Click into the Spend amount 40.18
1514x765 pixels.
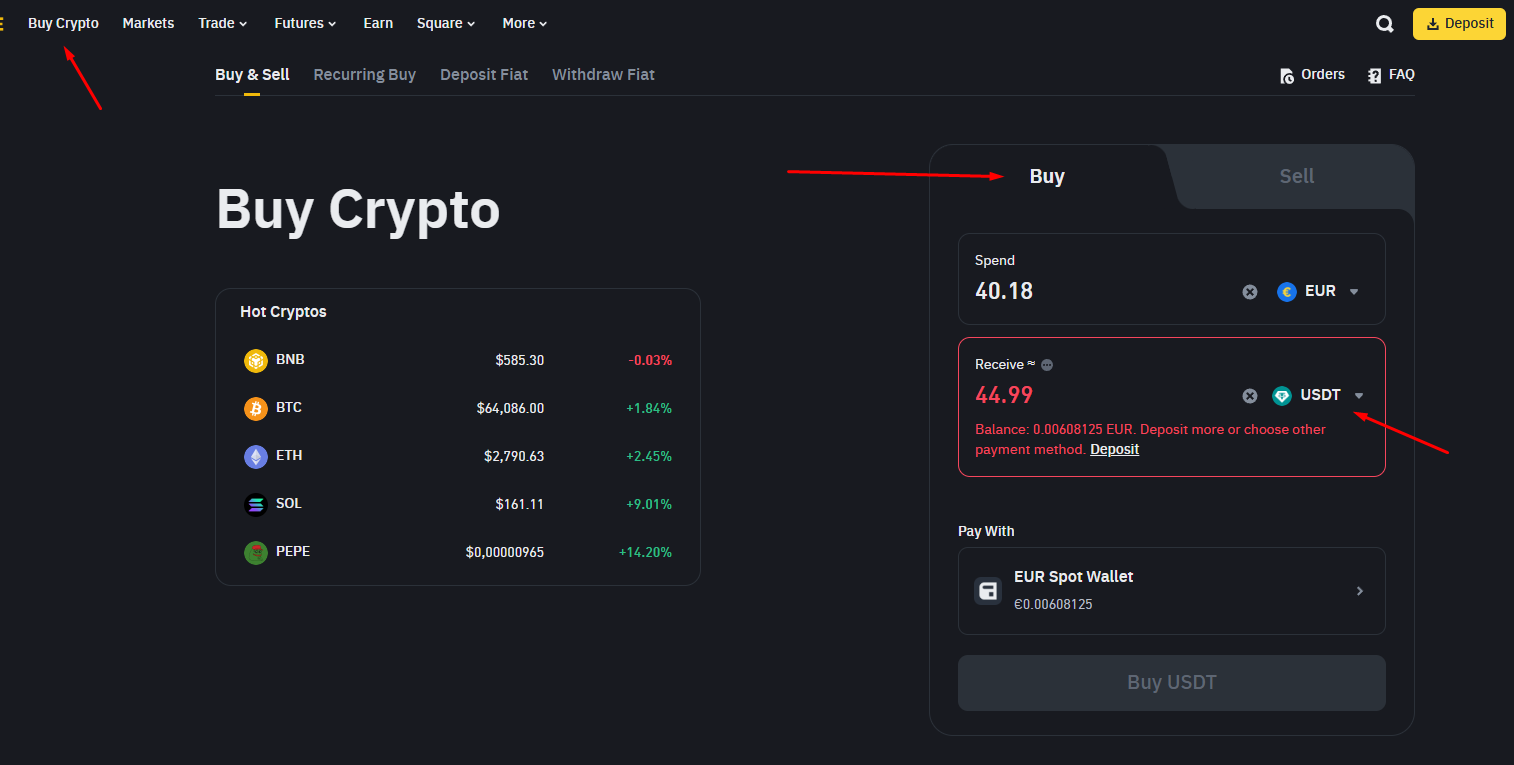point(1004,292)
